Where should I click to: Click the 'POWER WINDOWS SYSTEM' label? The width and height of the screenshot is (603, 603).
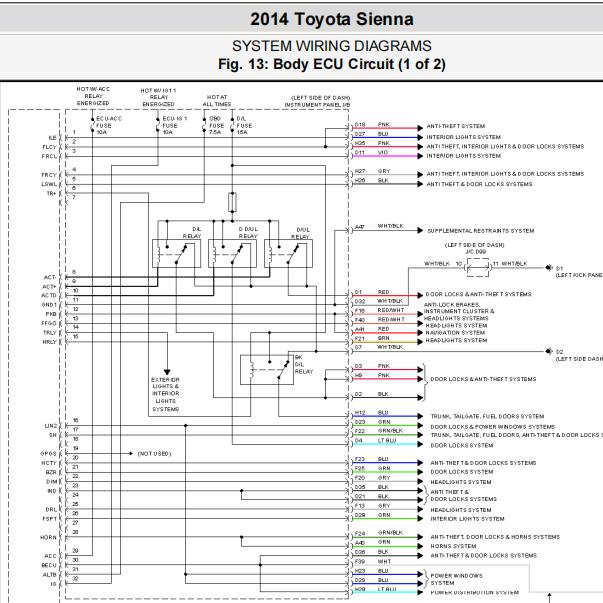(456, 579)
